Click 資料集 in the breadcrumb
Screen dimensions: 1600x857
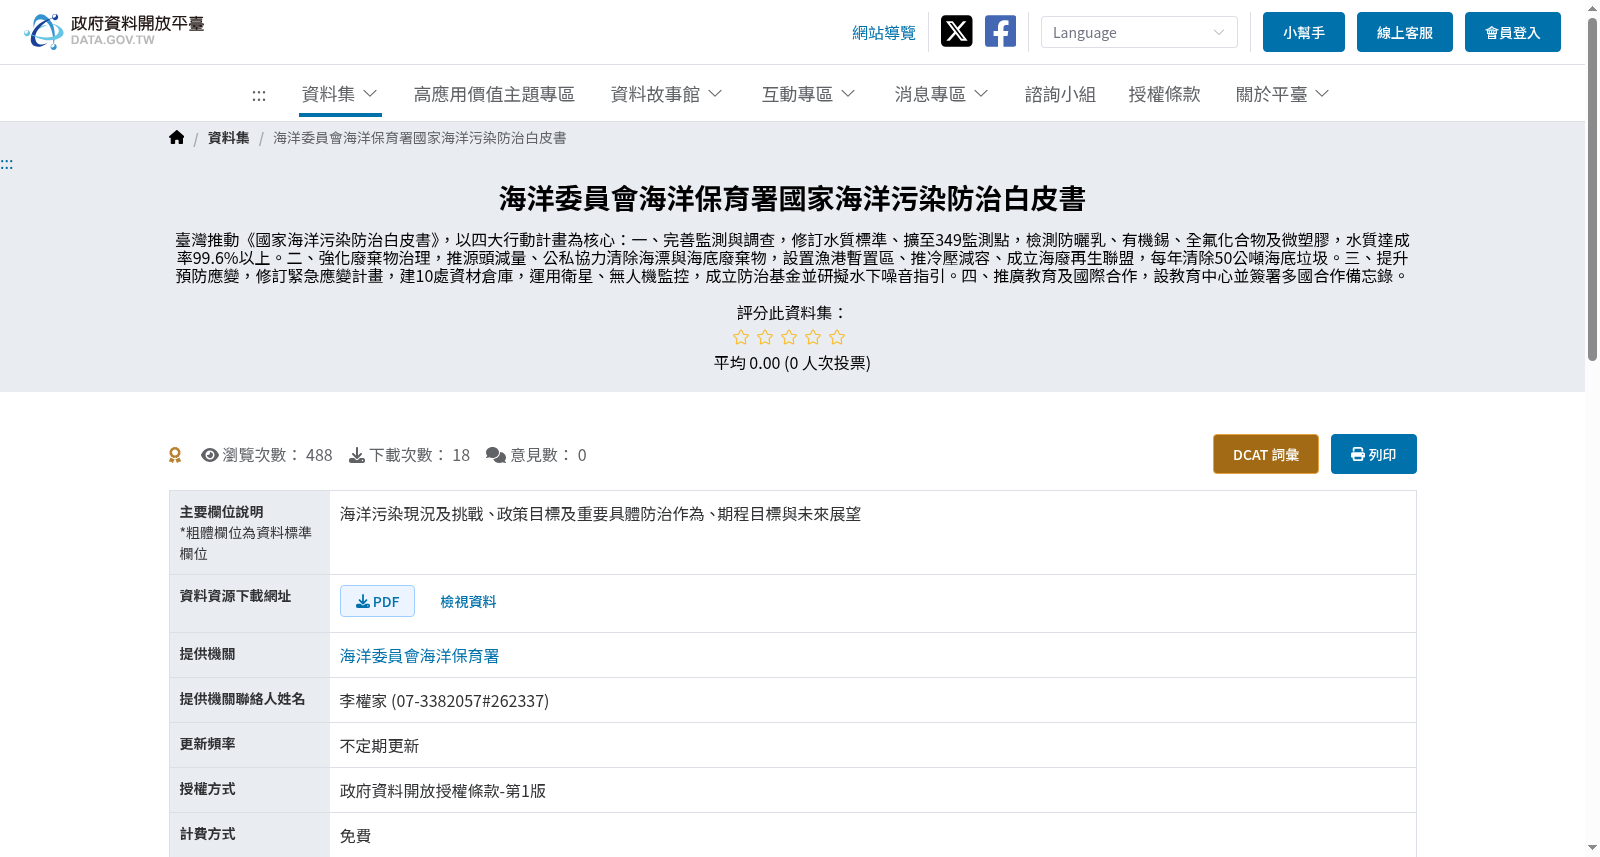pyautogui.click(x=229, y=138)
